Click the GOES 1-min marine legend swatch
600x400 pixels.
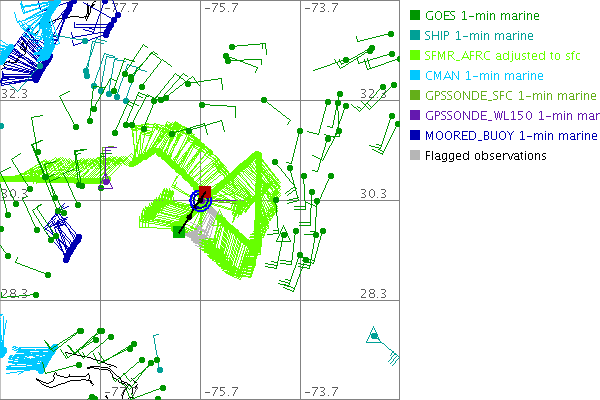coord(413,16)
